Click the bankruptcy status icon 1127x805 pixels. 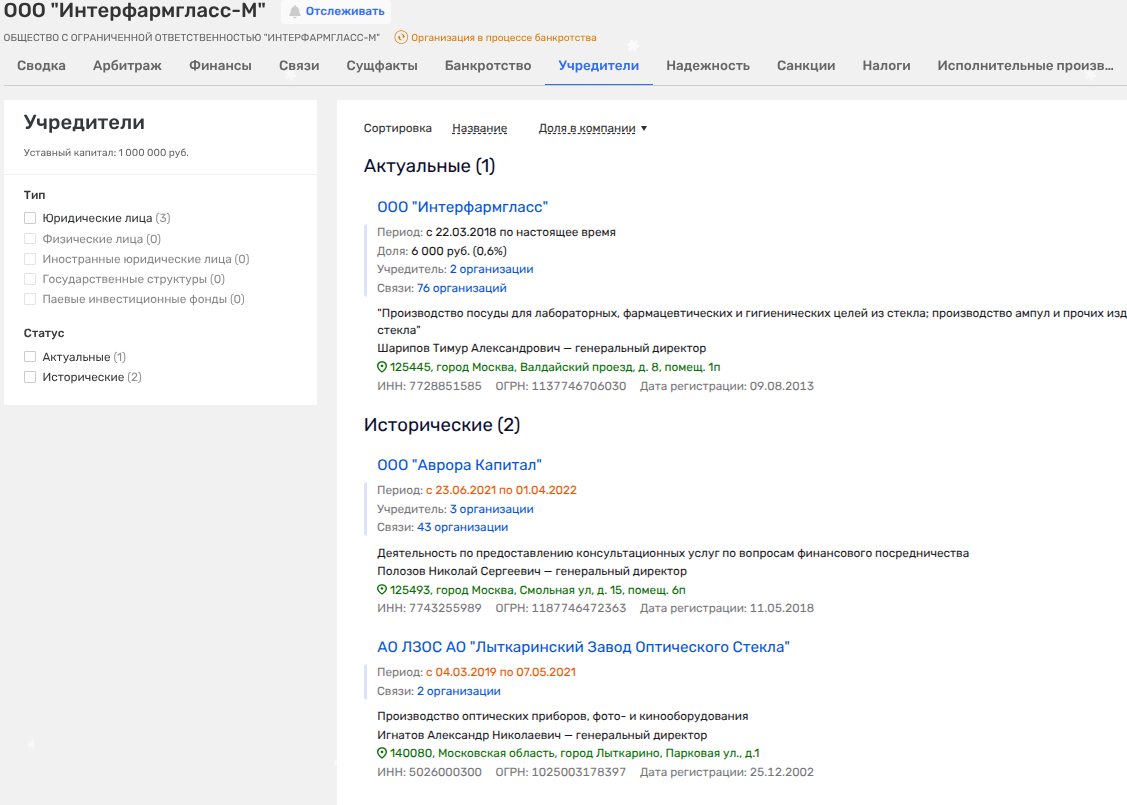[401, 38]
